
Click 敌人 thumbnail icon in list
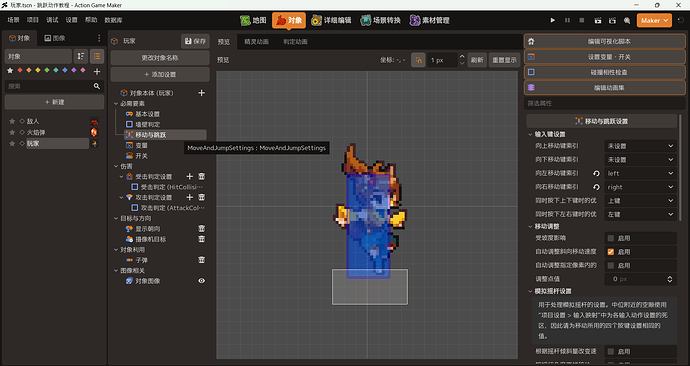(94, 121)
